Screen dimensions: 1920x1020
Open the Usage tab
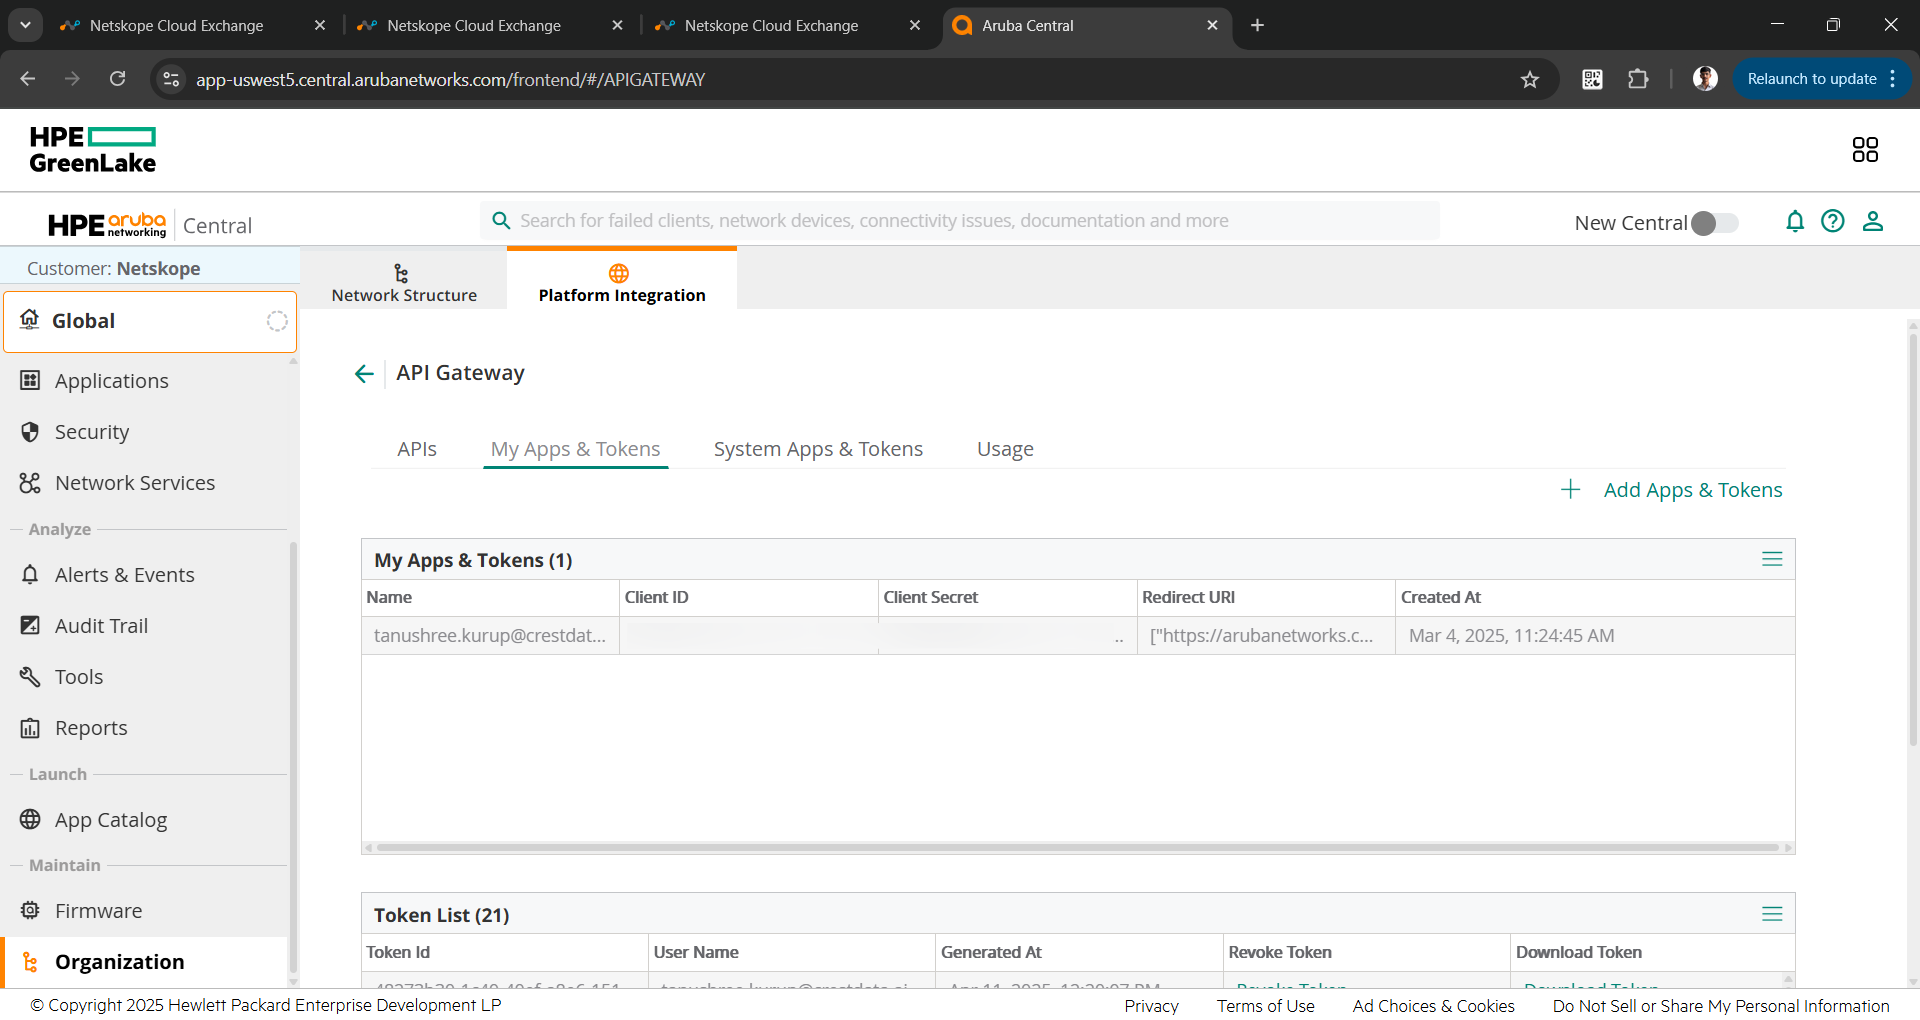coord(1005,449)
